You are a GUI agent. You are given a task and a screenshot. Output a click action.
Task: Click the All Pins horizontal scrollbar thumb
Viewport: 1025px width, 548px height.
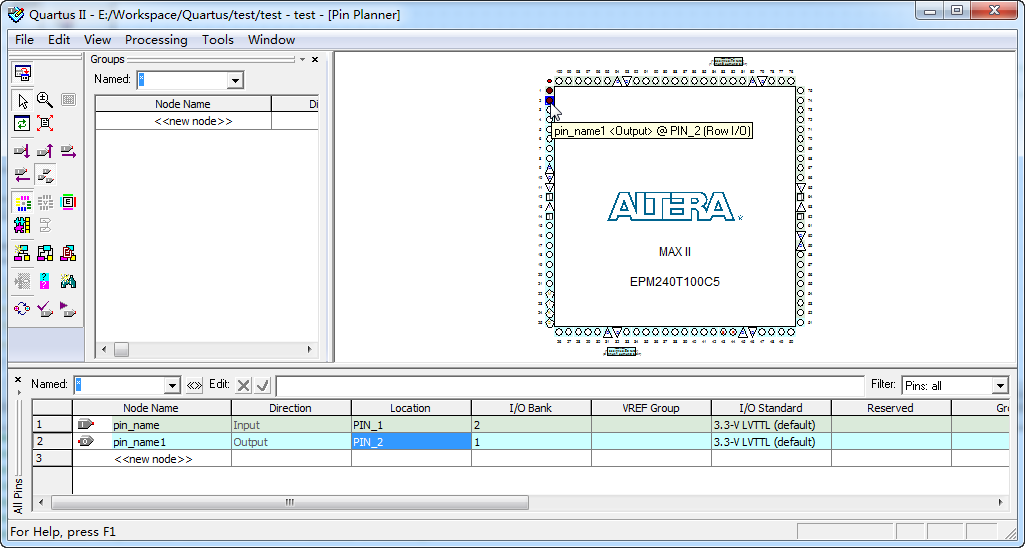click(x=290, y=502)
